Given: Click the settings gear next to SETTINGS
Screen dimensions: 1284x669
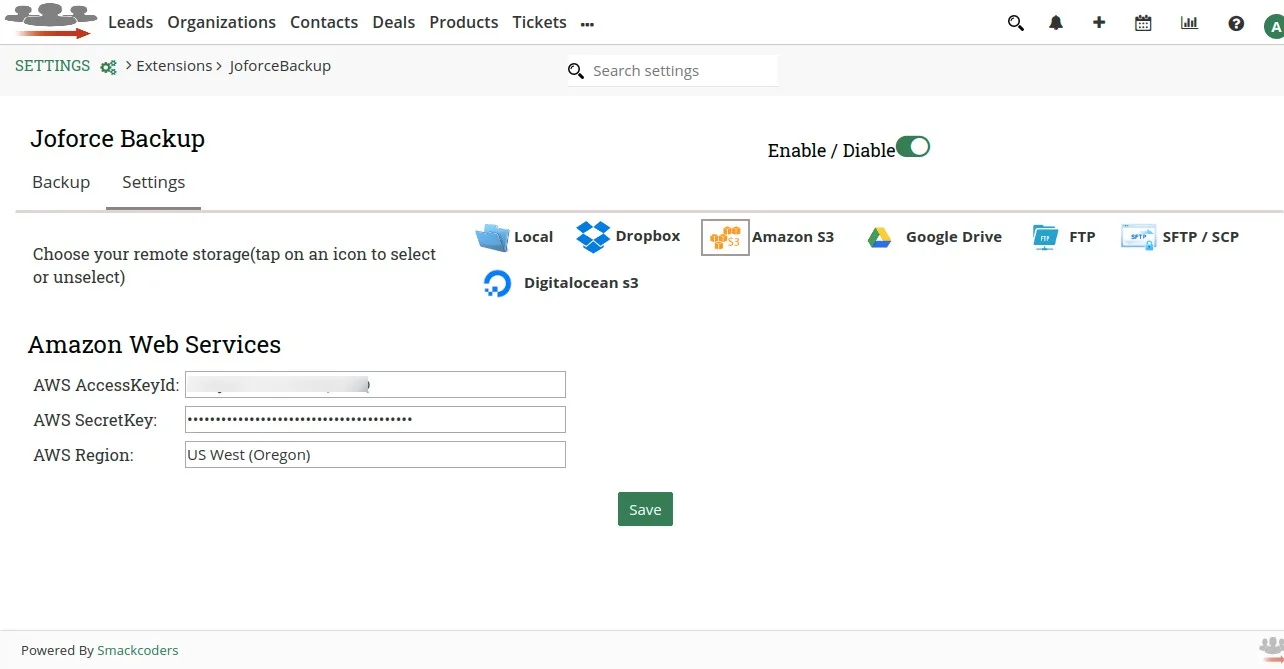Looking at the screenshot, I should pyautogui.click(x=107, y=66).
